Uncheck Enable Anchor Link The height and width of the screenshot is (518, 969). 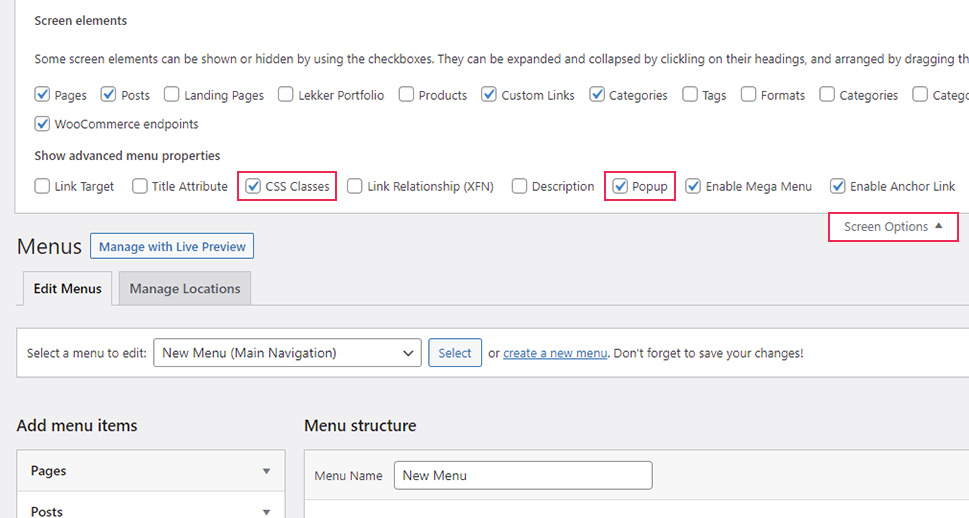(x=838, y=186)
